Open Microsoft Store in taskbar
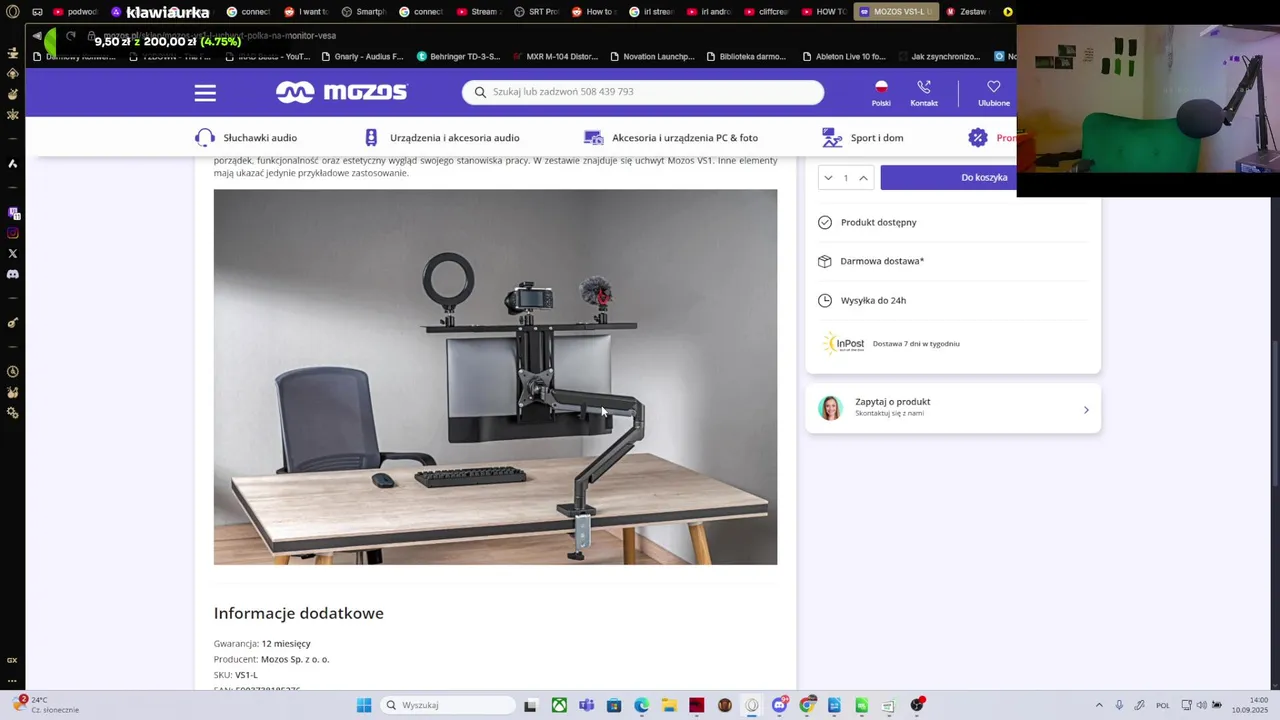This screenshot has width=1280, height=720. pyautogui.click(x=614, y=705)
